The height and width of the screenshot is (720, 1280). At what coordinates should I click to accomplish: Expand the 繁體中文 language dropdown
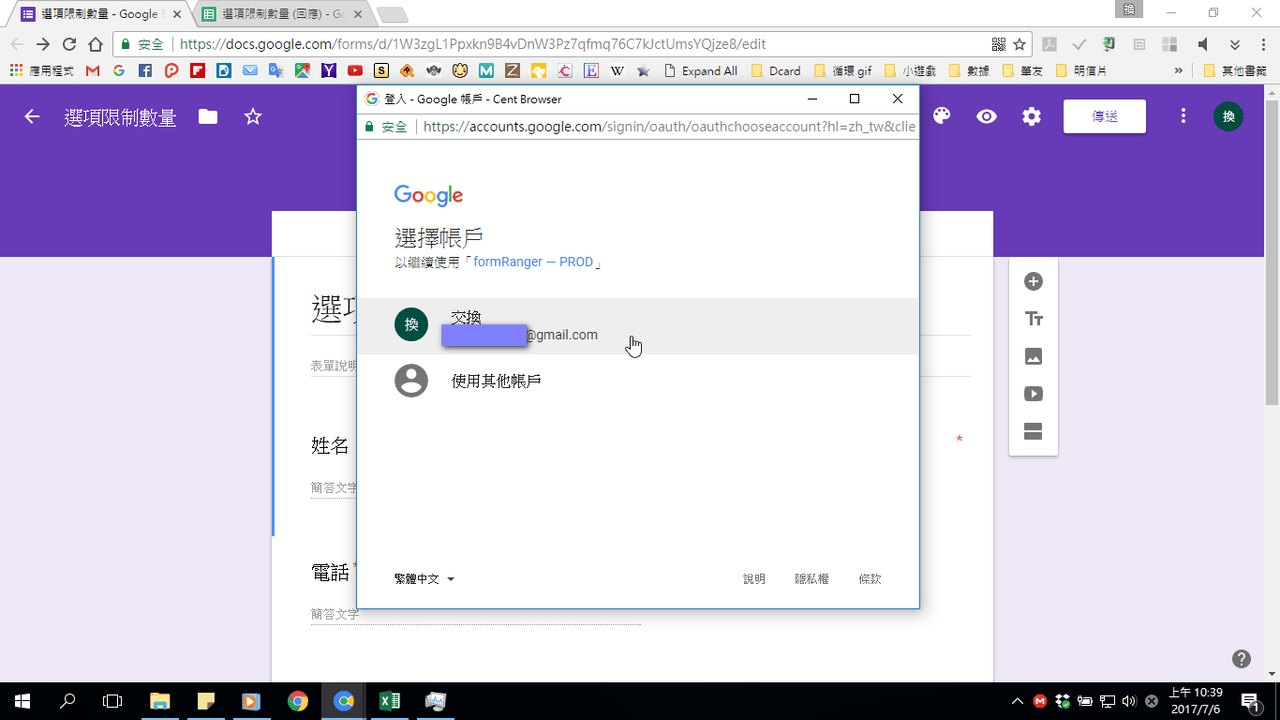pos(424,579)
